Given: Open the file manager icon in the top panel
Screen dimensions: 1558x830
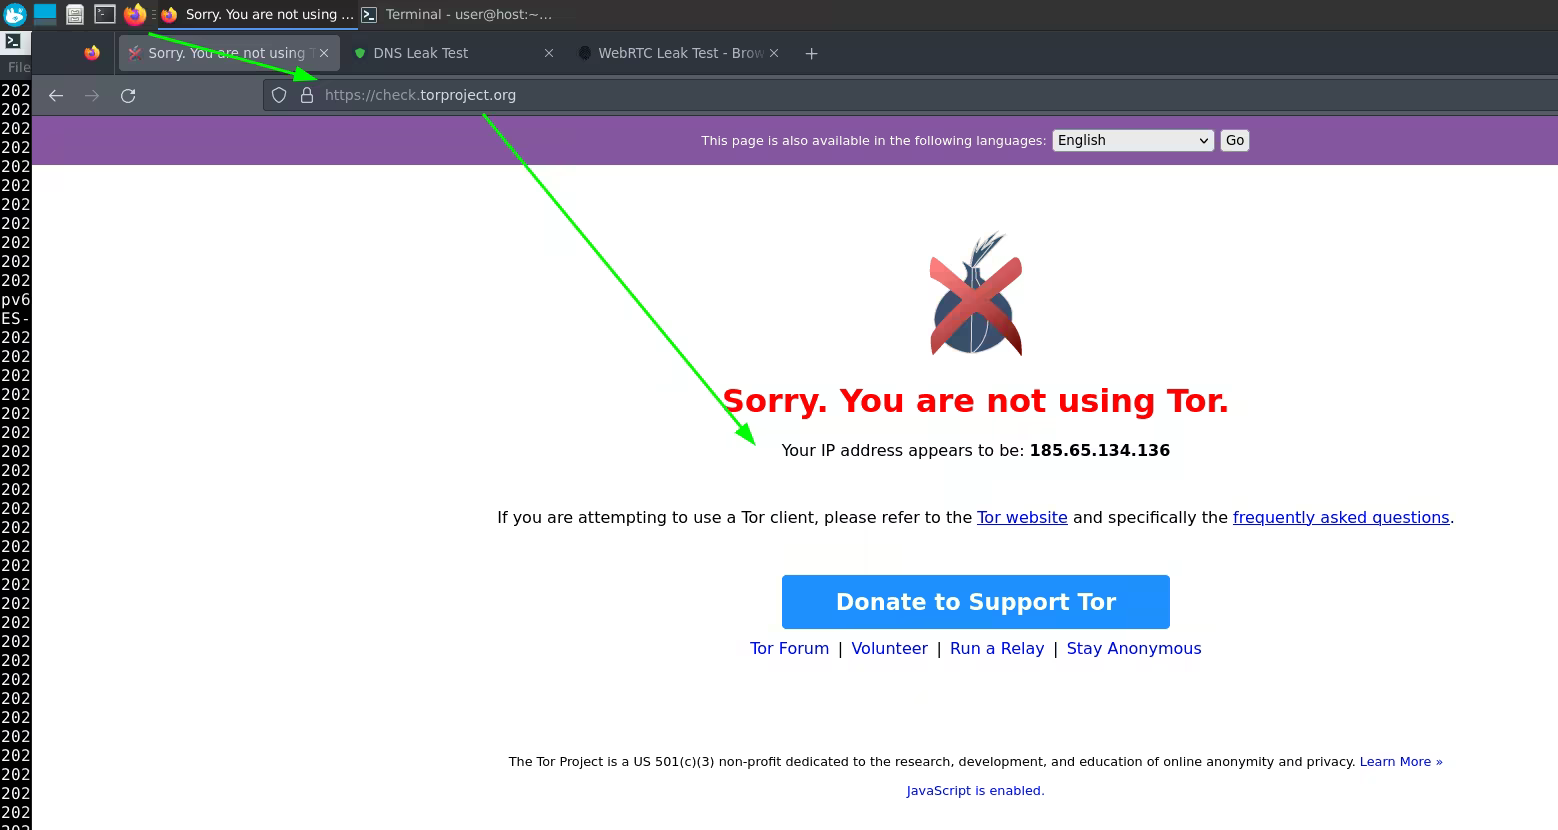Looking at the screenshot, I should click(x=75, y=14).
